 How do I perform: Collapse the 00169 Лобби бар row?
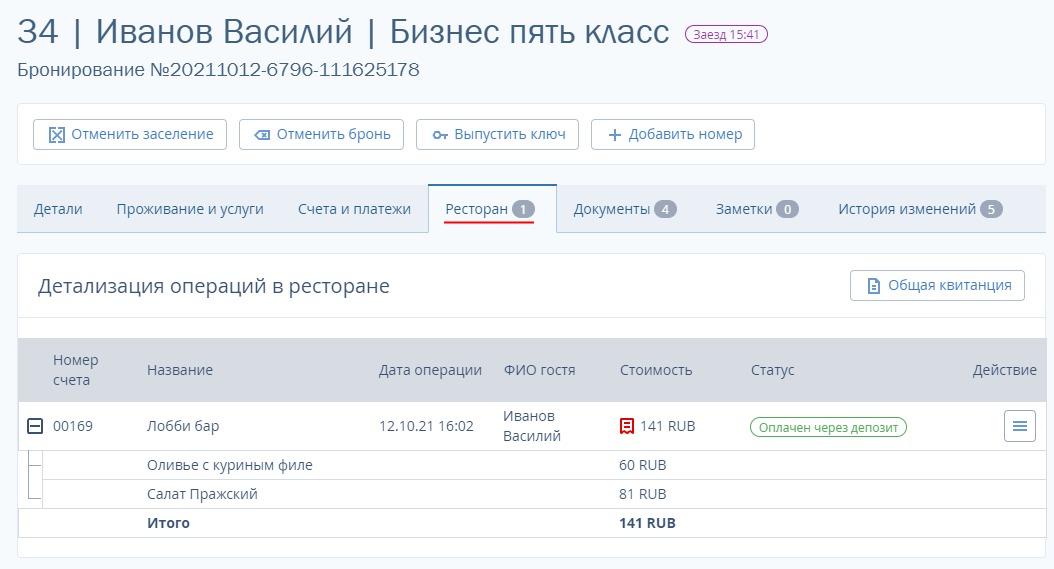(34, 426)
